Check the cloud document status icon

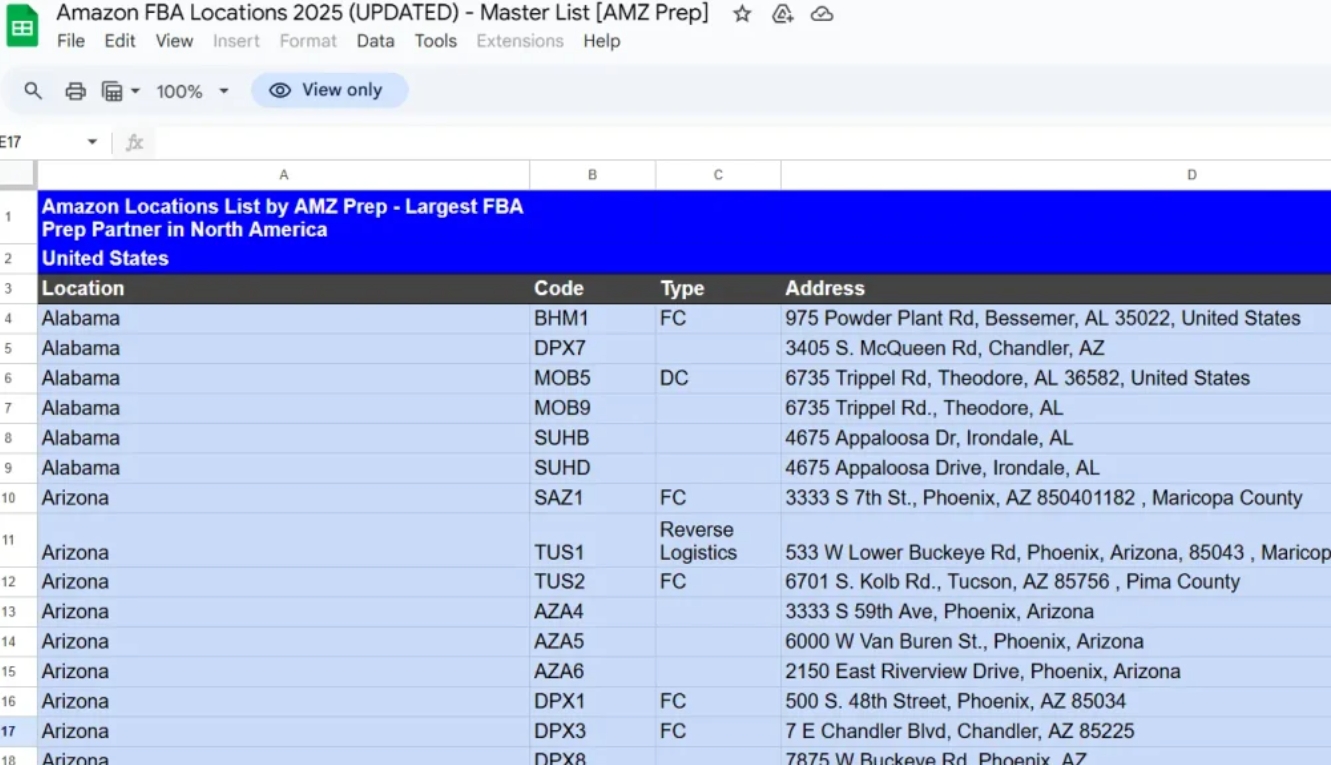pyautogui.click(x=822, y=14)
